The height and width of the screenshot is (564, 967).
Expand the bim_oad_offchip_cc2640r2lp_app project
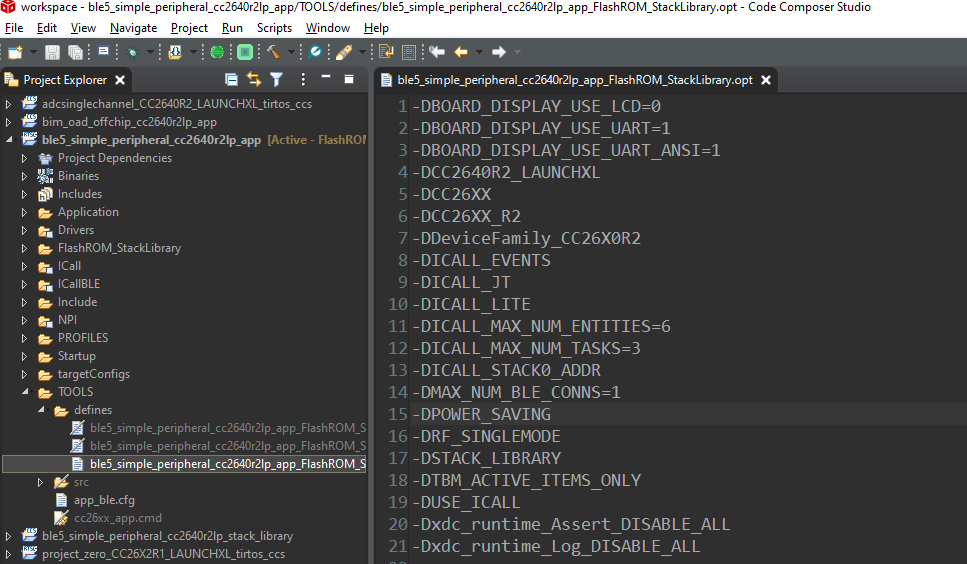pos(8,122)
